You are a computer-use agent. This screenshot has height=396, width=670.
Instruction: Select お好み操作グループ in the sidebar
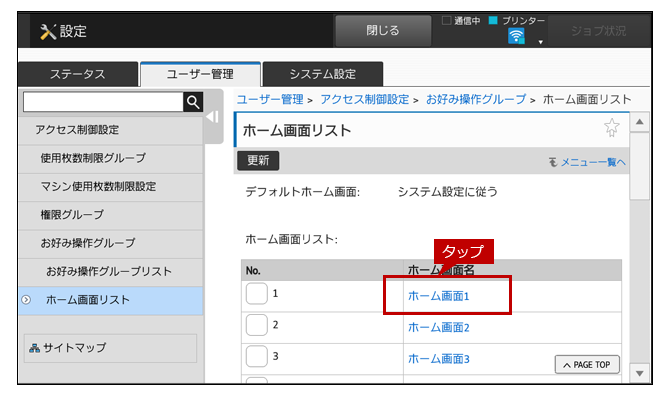point(111,243)
